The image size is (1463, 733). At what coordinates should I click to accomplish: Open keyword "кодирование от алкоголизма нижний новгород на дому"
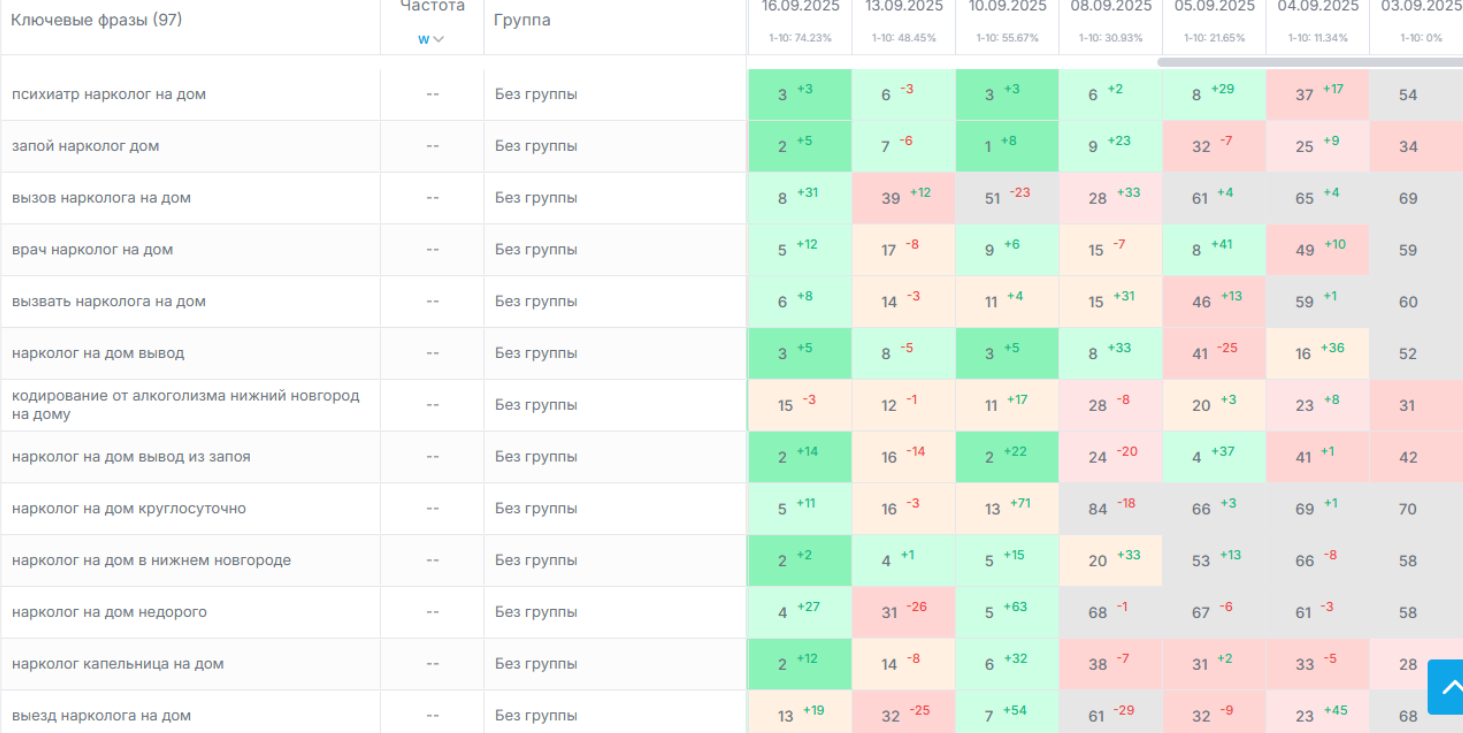click(185, 405)
